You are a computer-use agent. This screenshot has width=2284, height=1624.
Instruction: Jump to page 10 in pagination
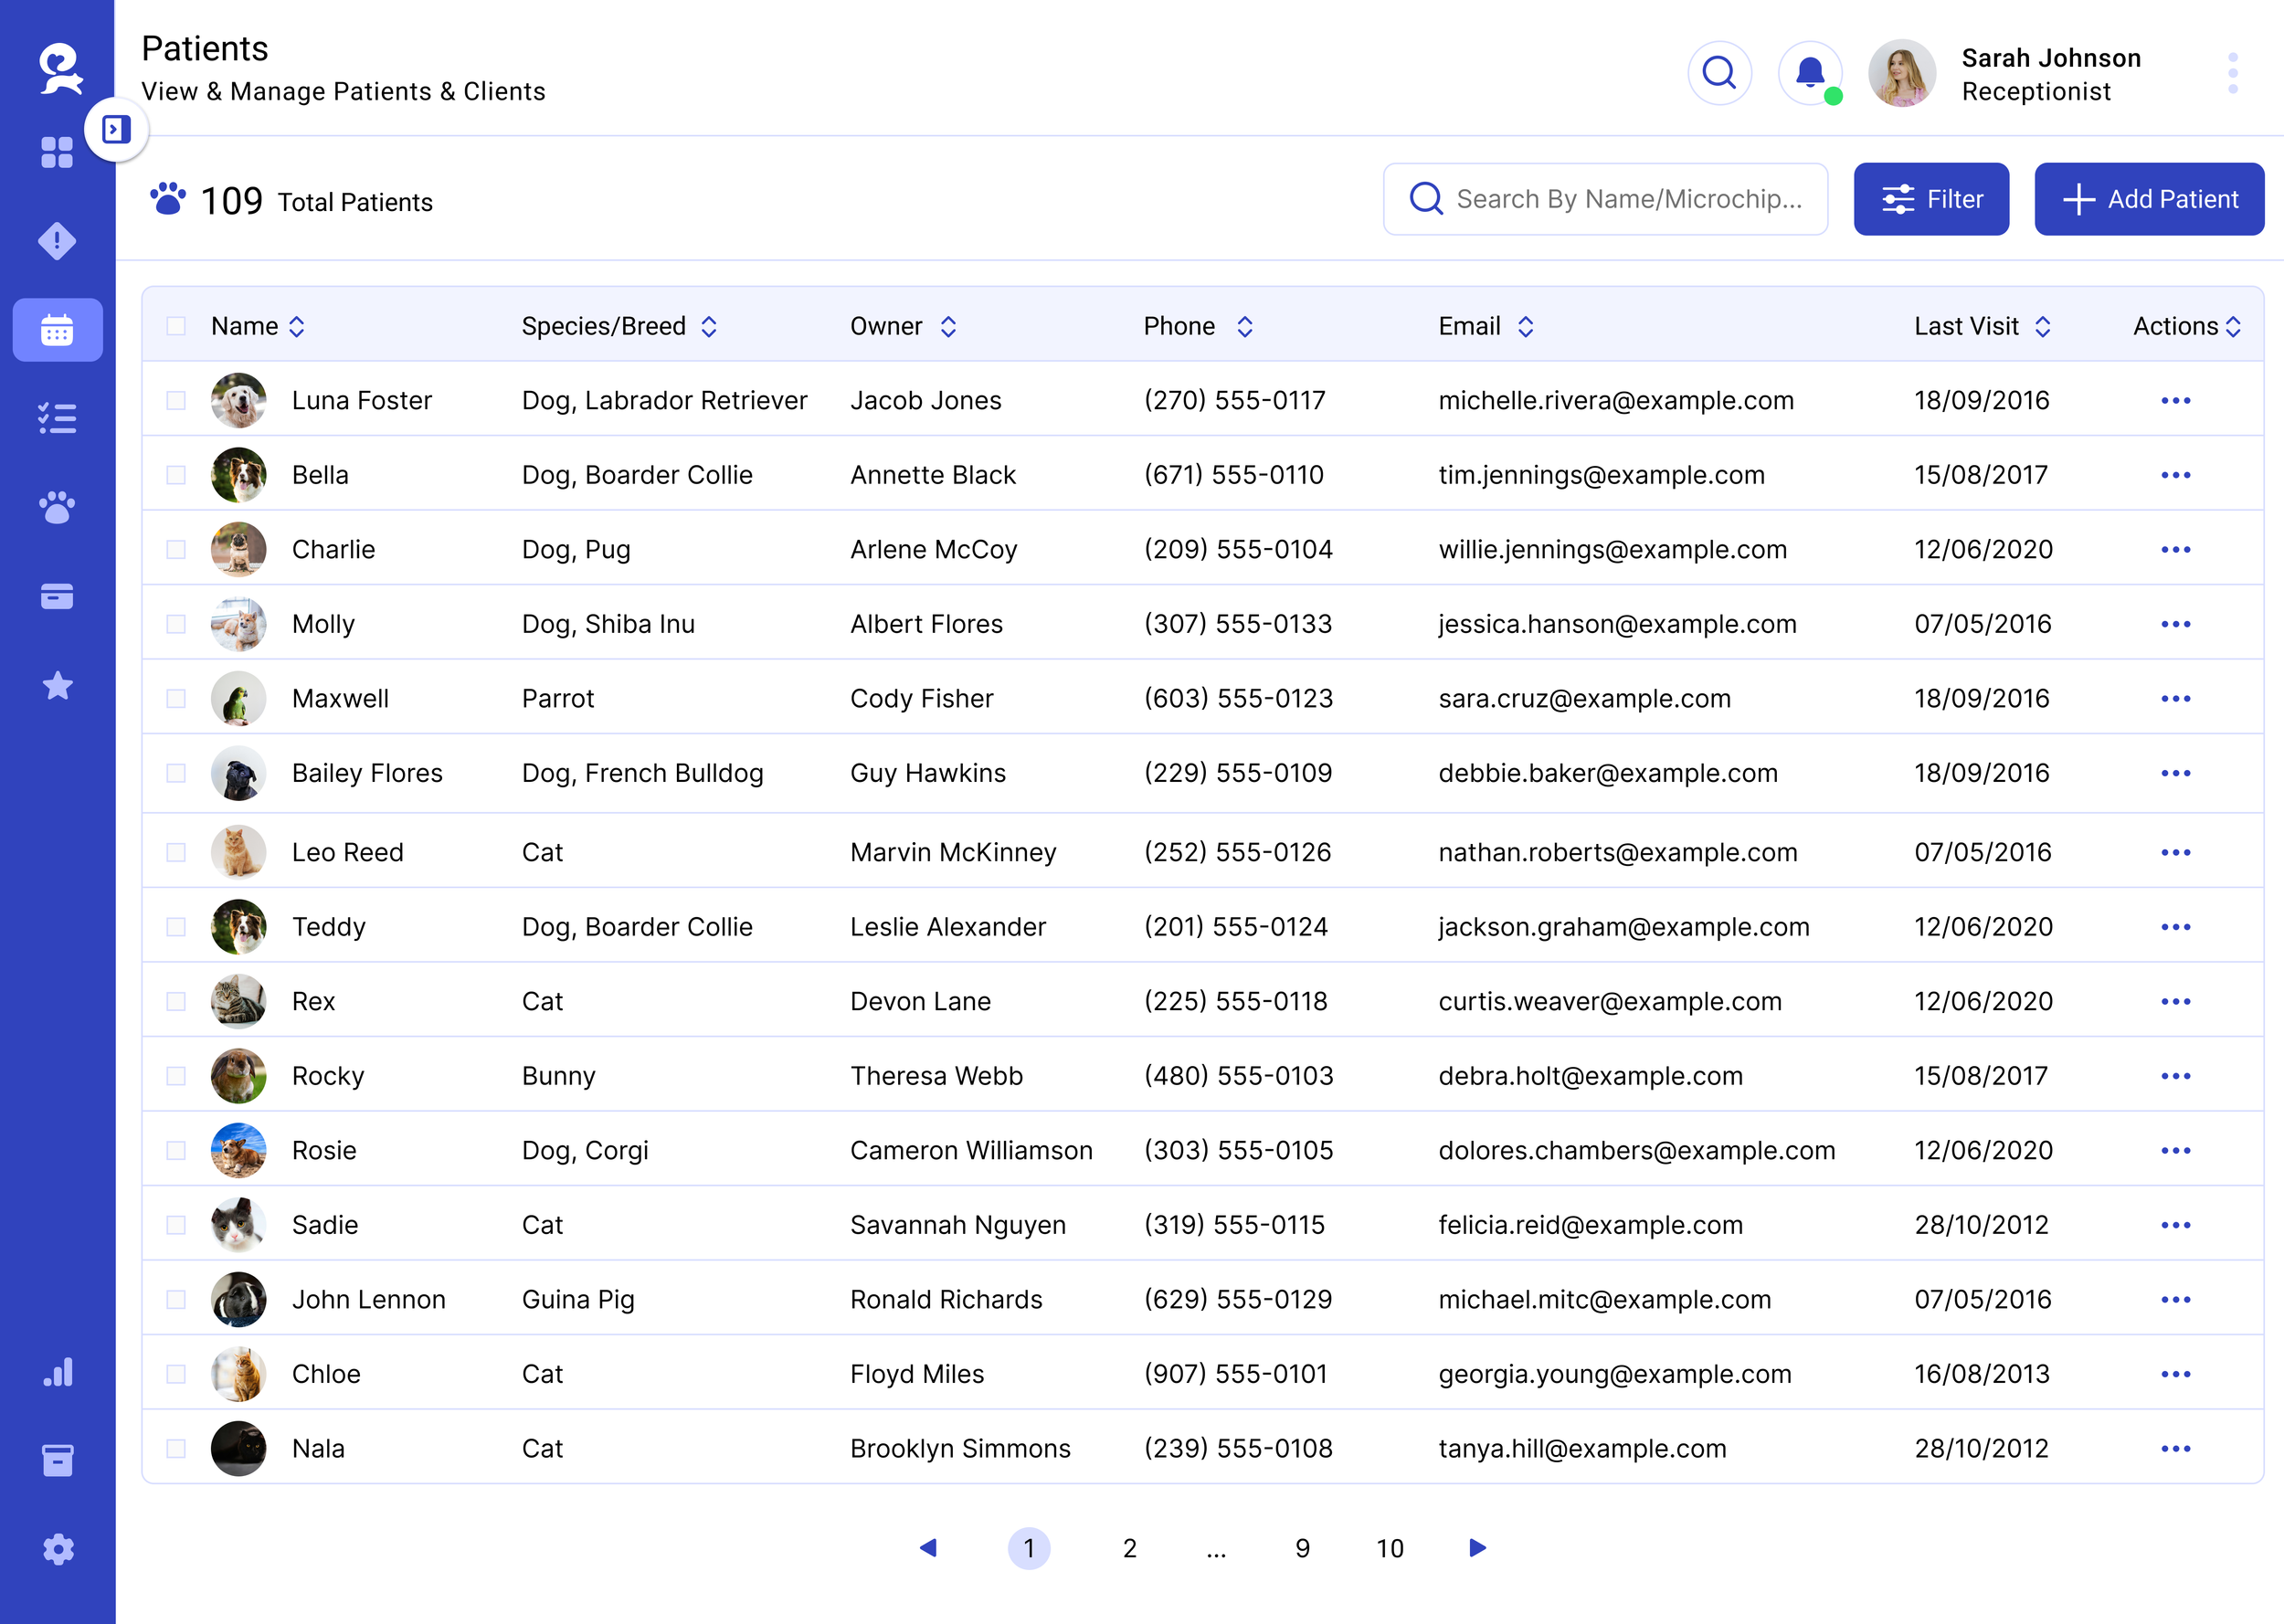tap(1389, 1548)
